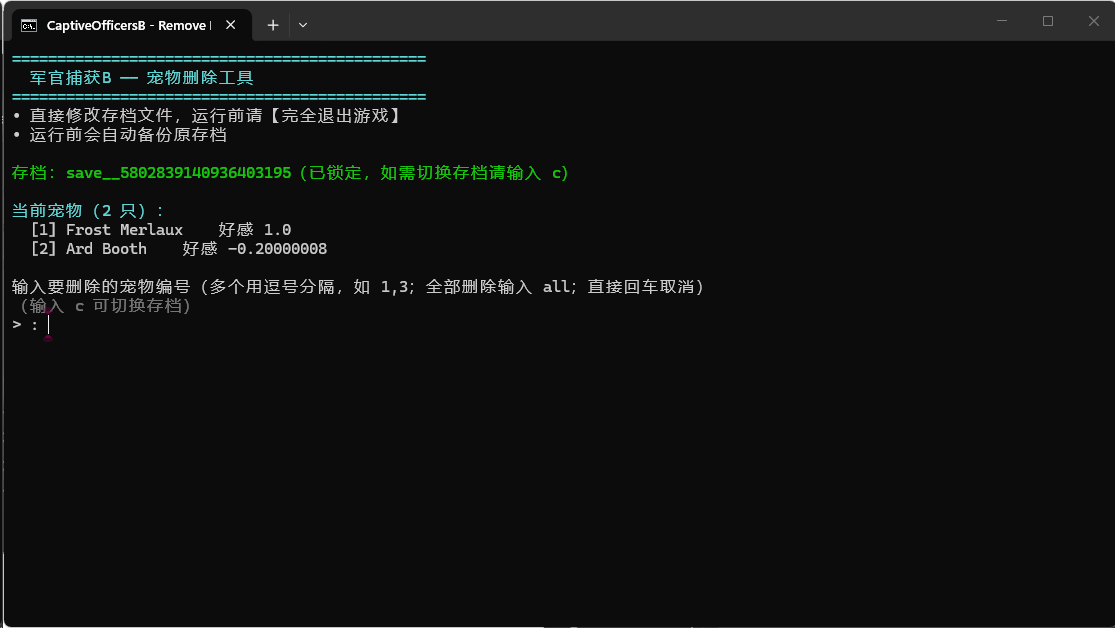Click the save name 'save__5802839140936403195'
Screen dimensions: 1115x628
[x=178, y=173]
